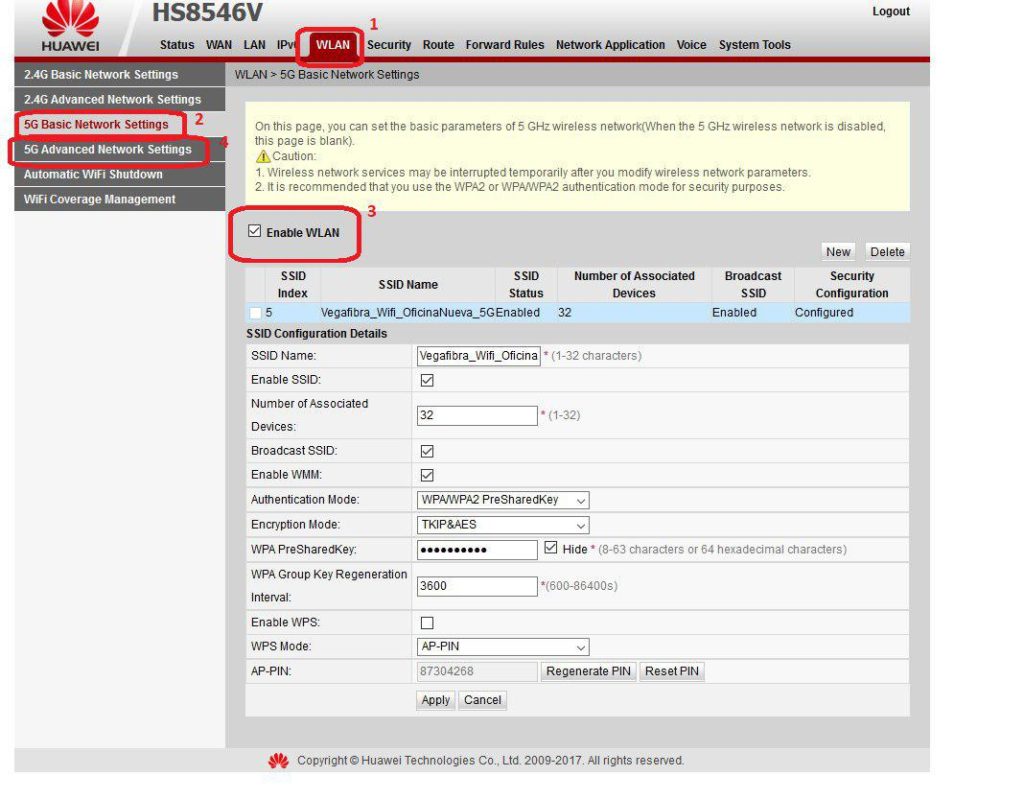Screen dimensions: 1024x799
Task: Open the WLAN tab
Action: (x=333, y=45)
